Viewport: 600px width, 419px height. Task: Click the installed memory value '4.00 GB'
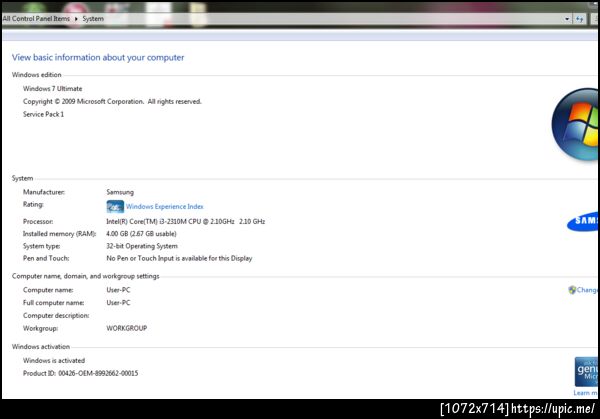(x=141, y=233)
